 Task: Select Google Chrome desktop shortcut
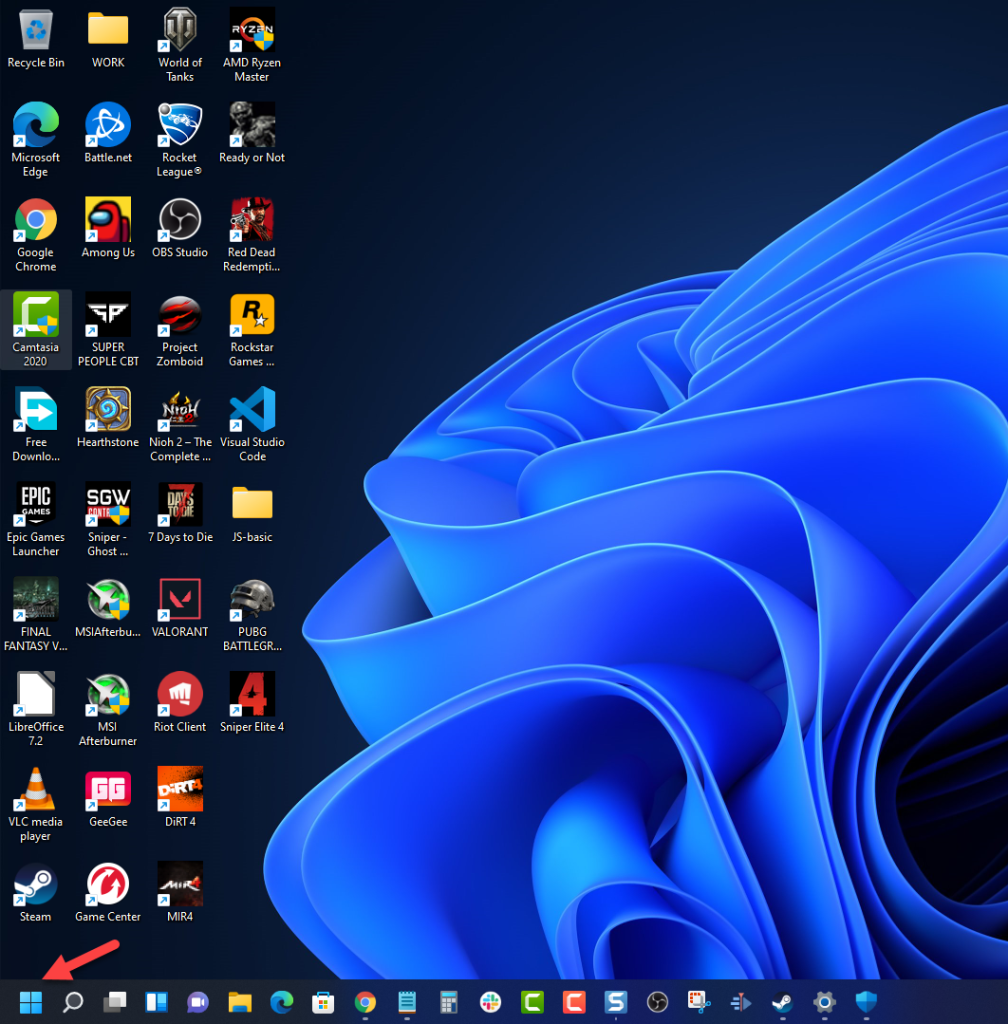tap(36, 235)
